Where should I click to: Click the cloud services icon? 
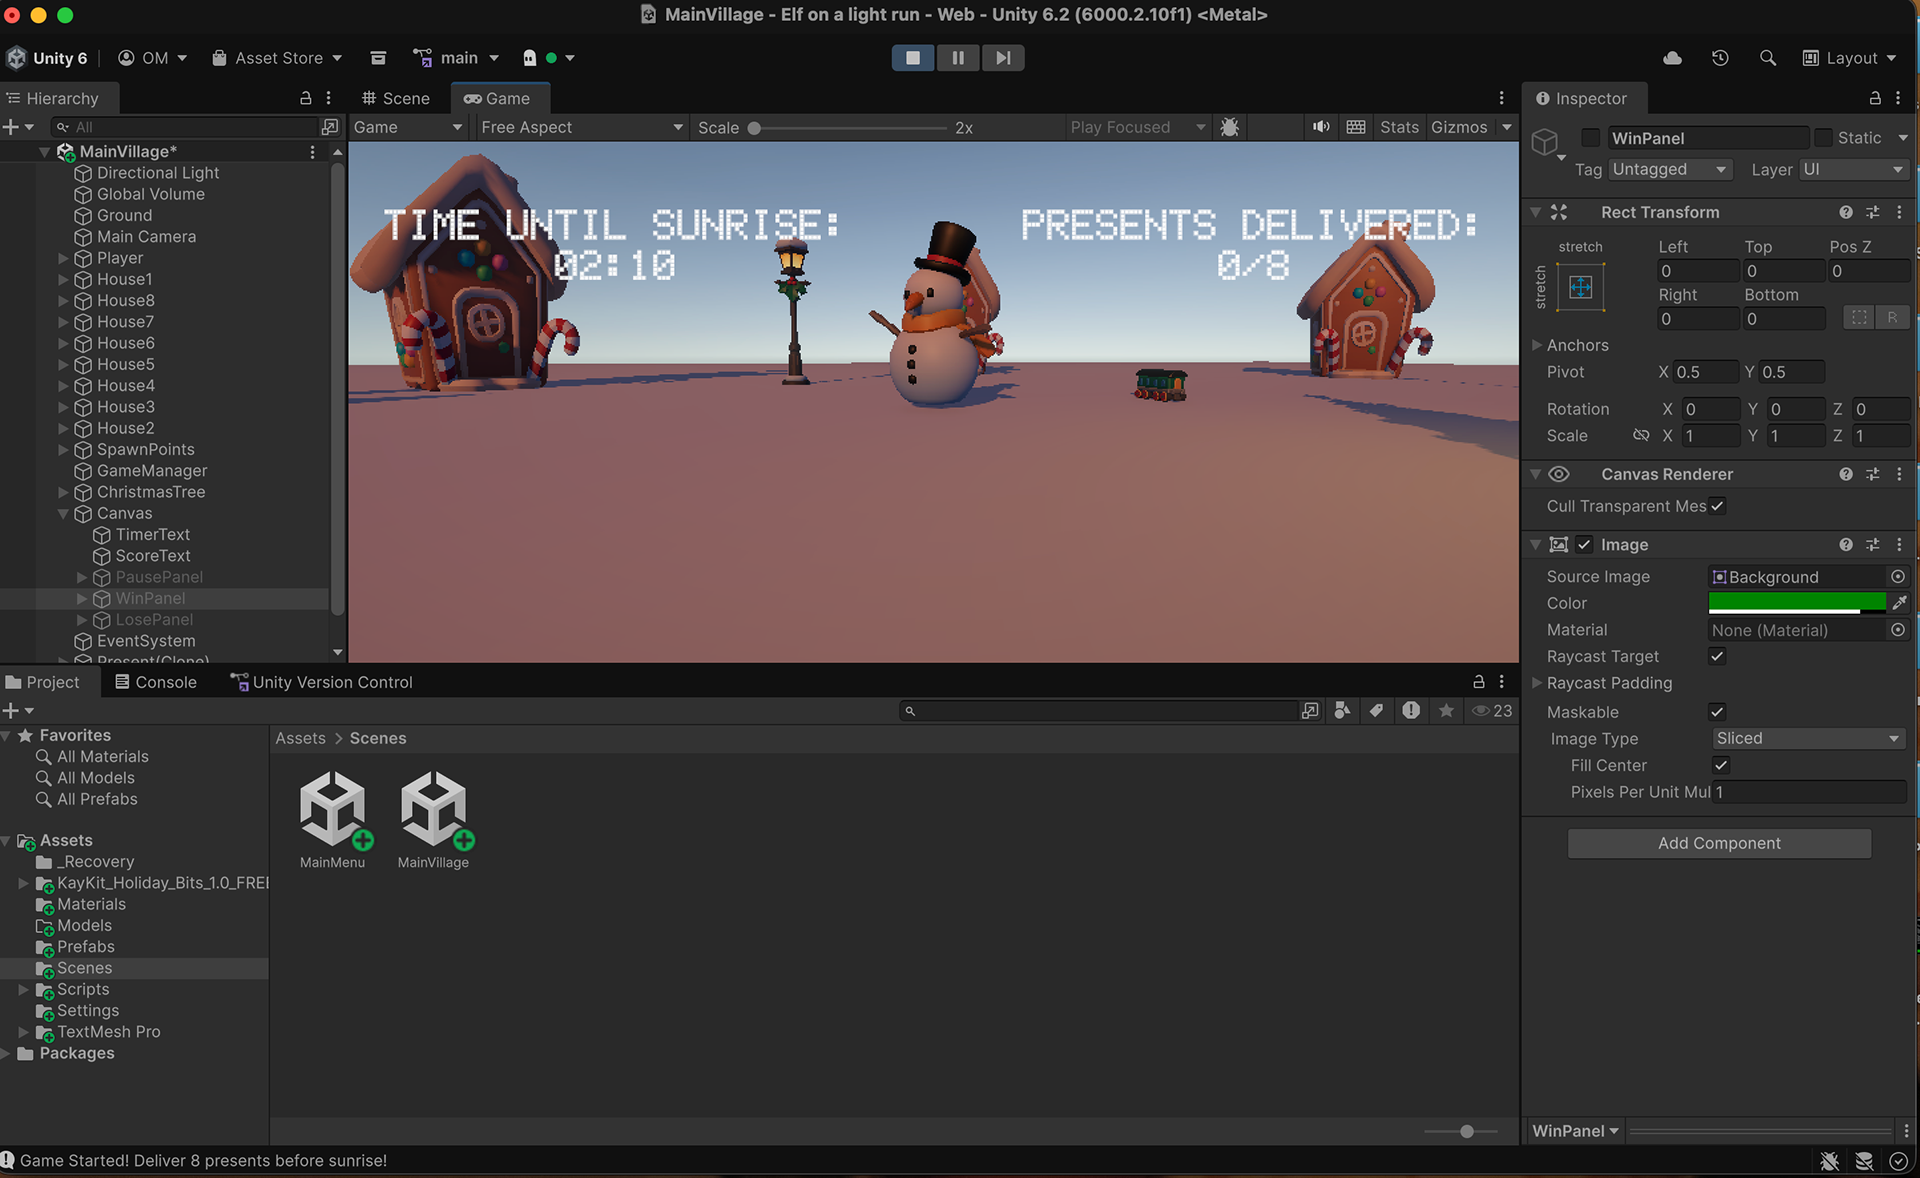coord(1672,58)
